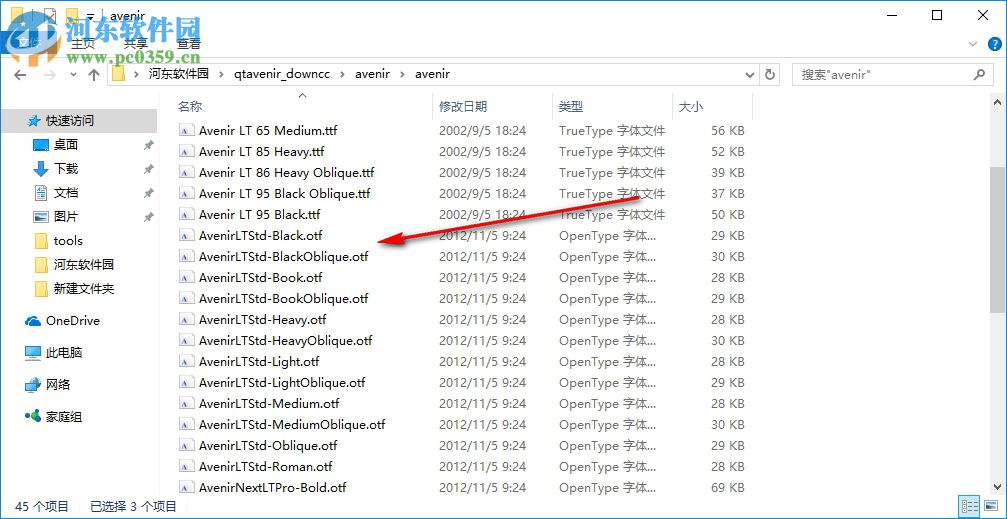Open 家庭组 homegroup icon
This screenshot has width=1007, height=519.
pos(33,416)
